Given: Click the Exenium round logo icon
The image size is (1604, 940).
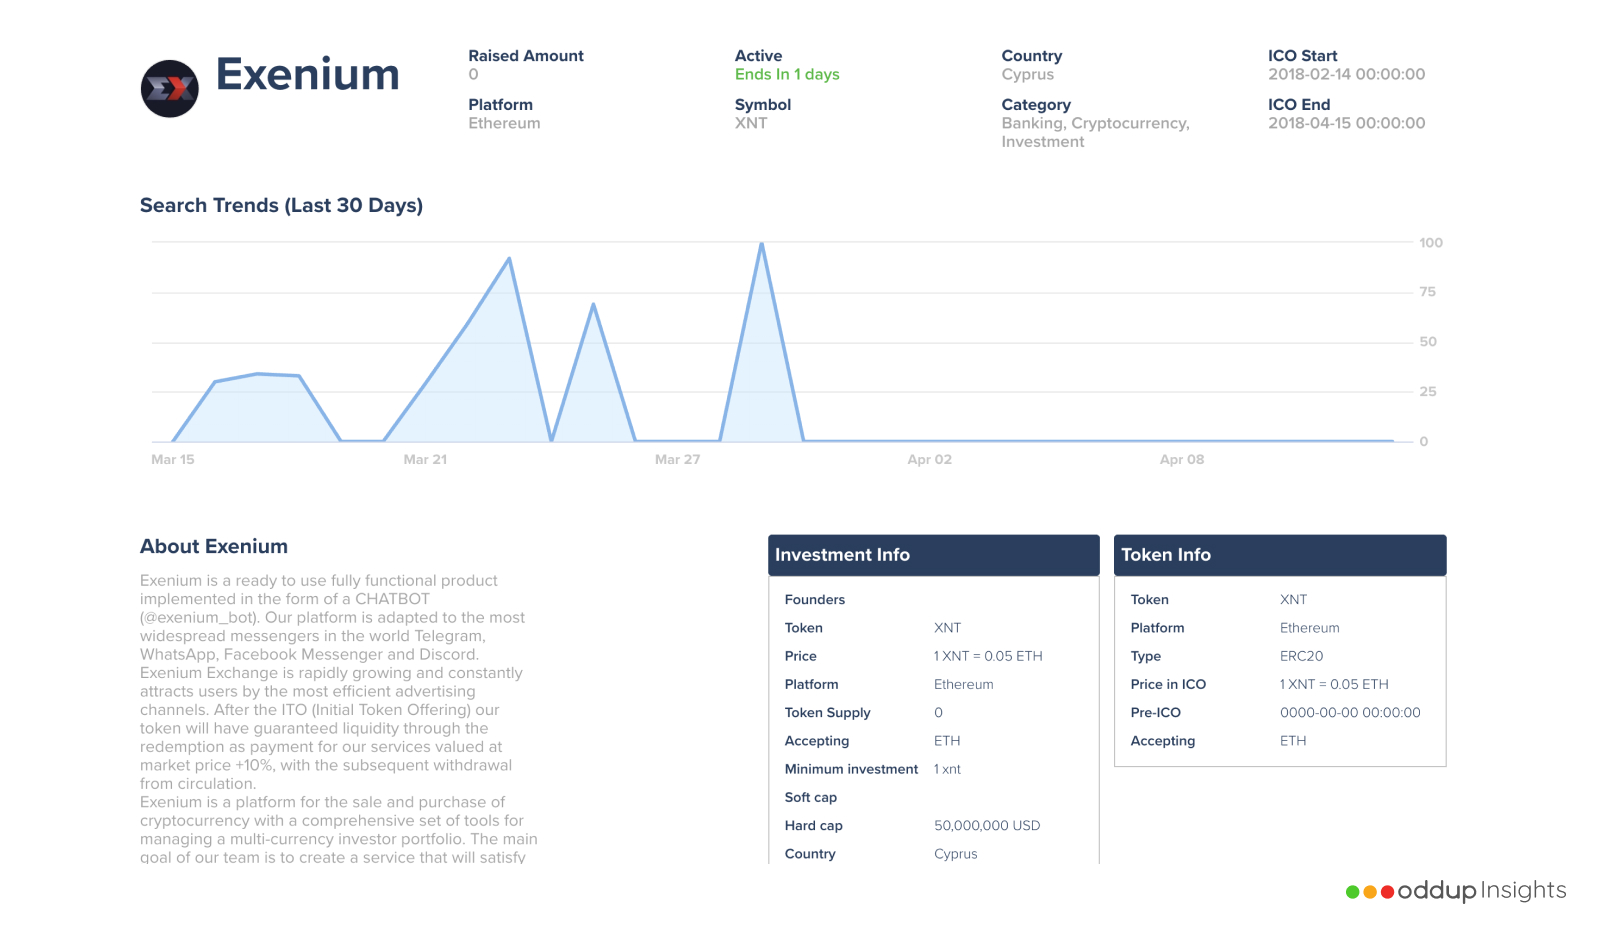Looking at the screenshot, I should 170,89.
